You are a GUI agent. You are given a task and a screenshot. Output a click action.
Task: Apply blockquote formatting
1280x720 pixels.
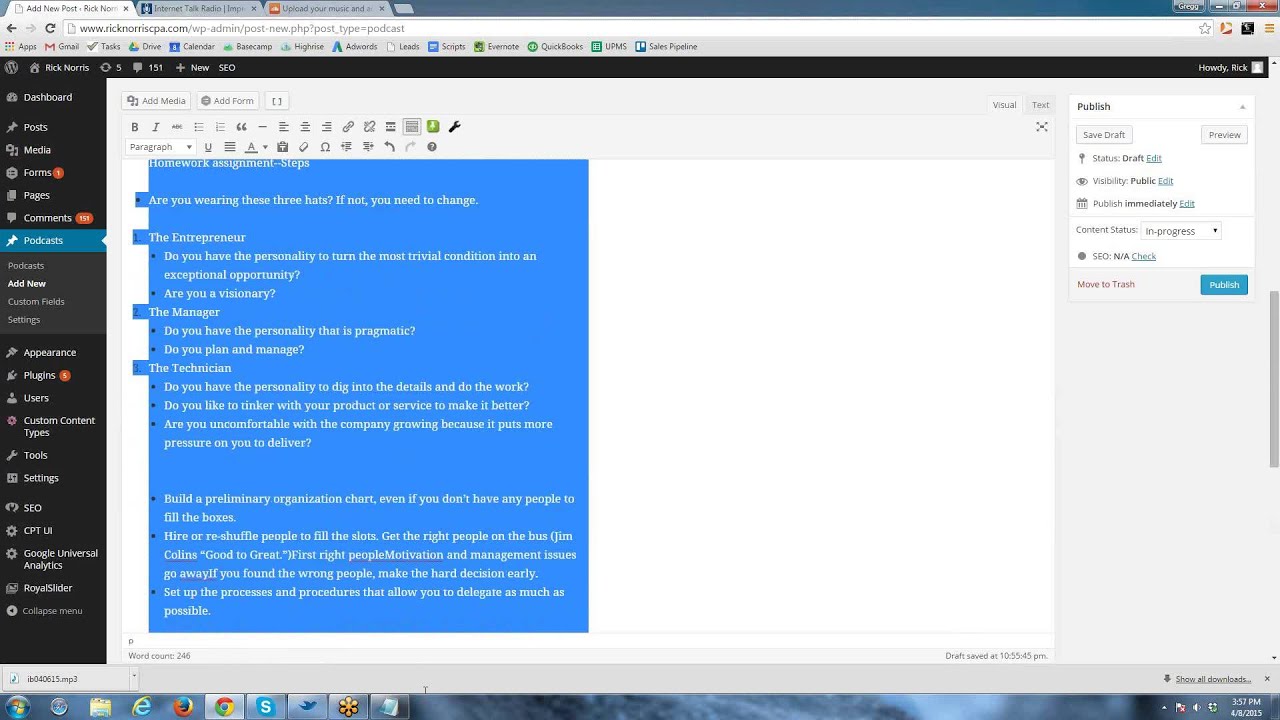[241, 127]
